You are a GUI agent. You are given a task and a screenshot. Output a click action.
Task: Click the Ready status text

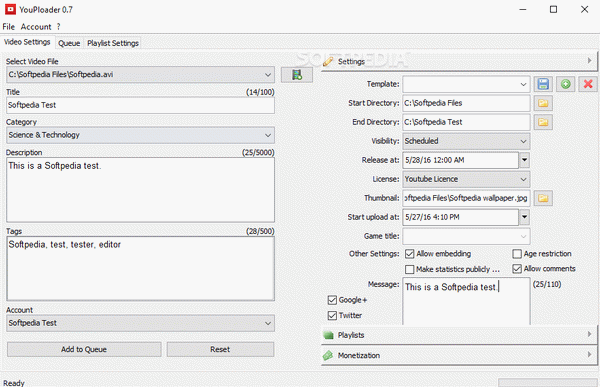[14, 383]
